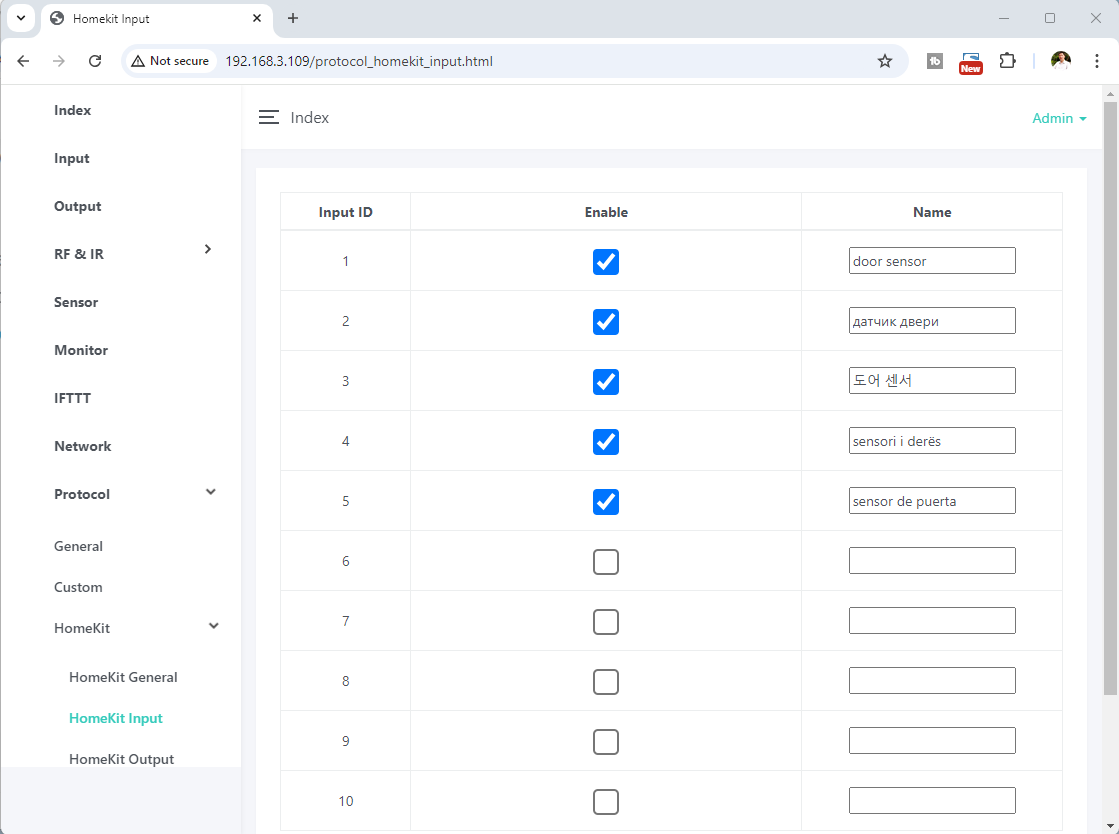Collapse the Protocol sidebar section
1119x834 pixels.
click(210, 492)
